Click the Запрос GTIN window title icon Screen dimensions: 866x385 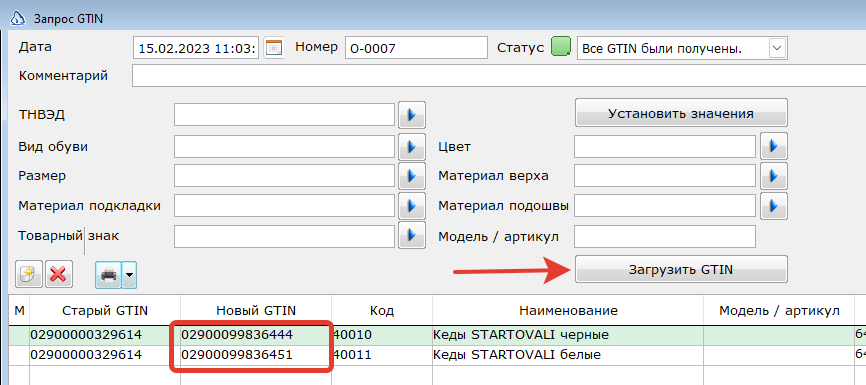tap(19, 18)
